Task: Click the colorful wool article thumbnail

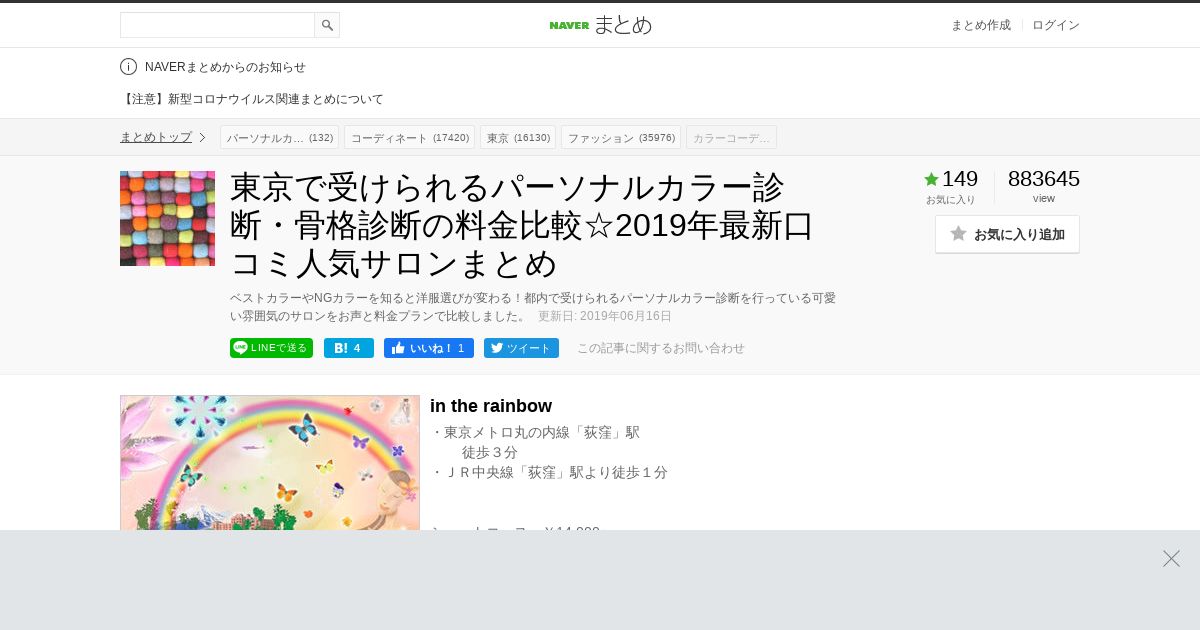Action: (167, 218)
